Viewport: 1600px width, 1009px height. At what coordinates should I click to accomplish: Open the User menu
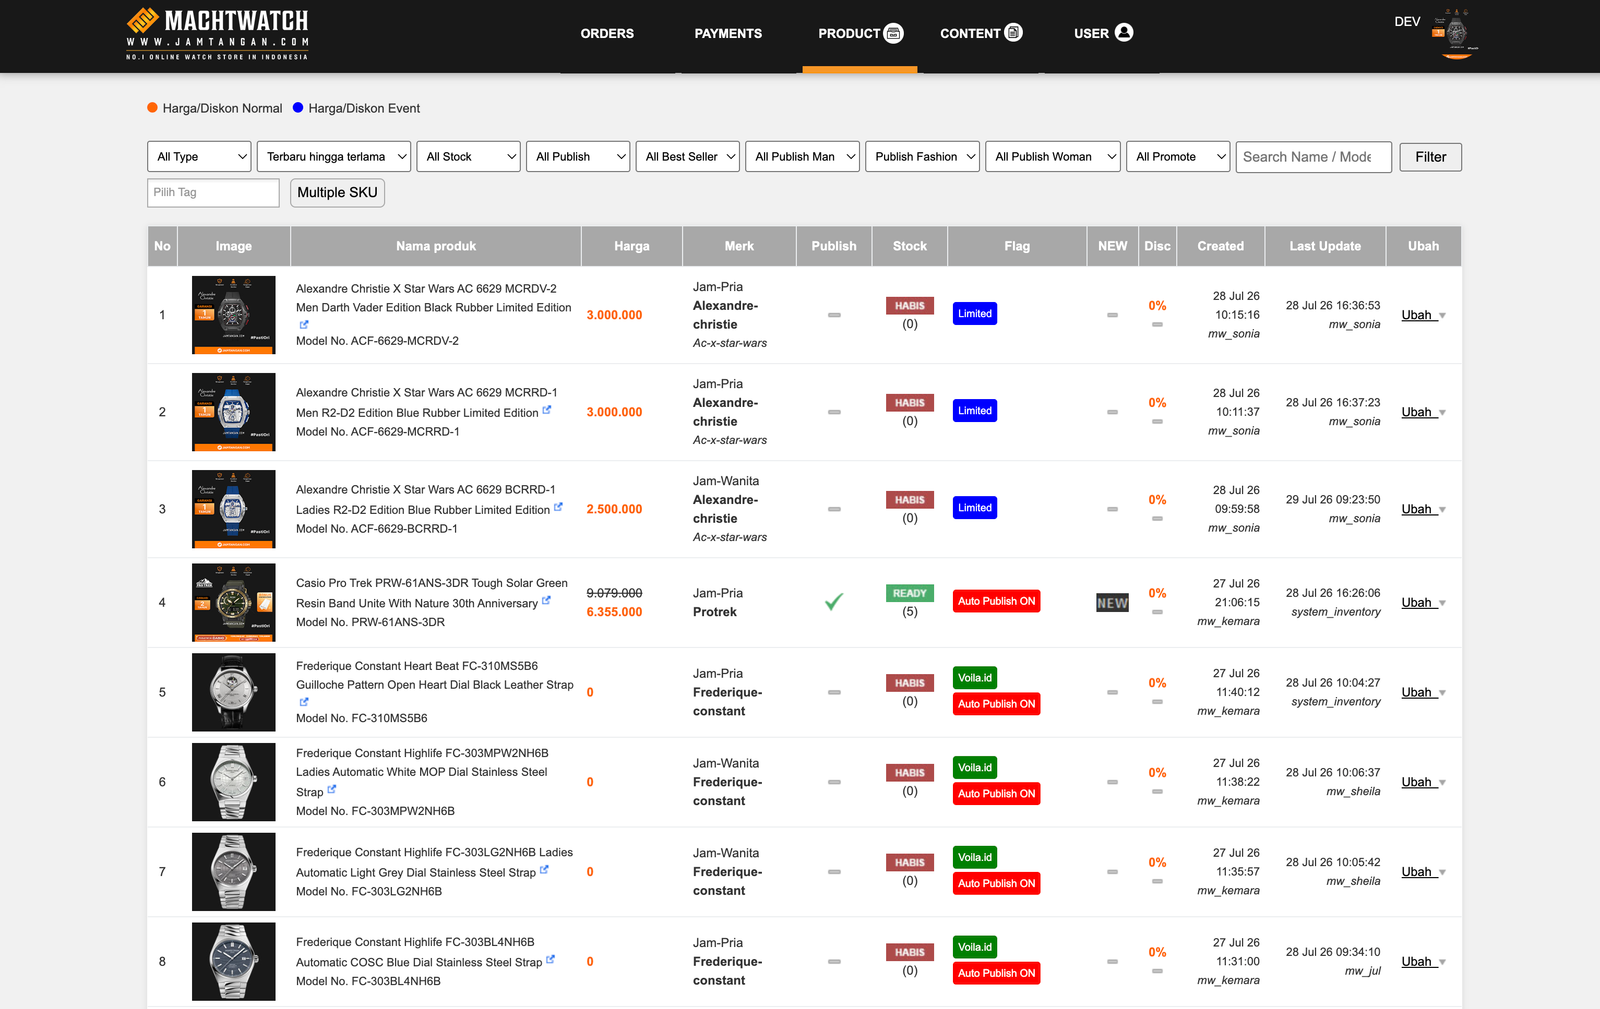point(1103,33)
